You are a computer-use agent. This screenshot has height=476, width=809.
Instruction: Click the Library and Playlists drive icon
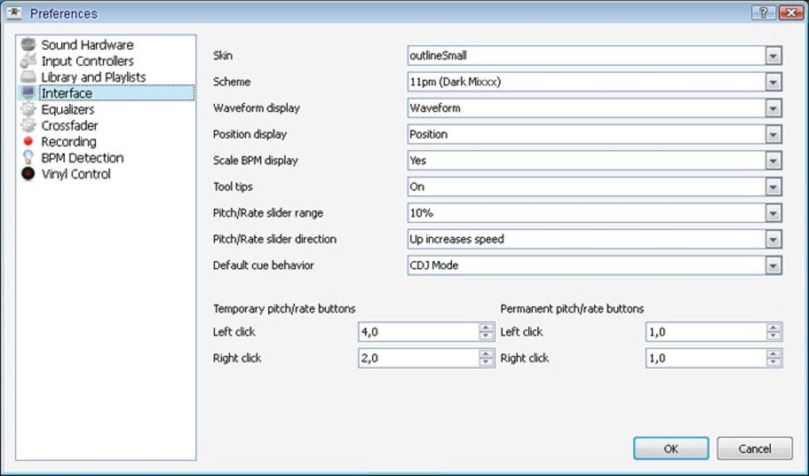click(x=28, y=77)
